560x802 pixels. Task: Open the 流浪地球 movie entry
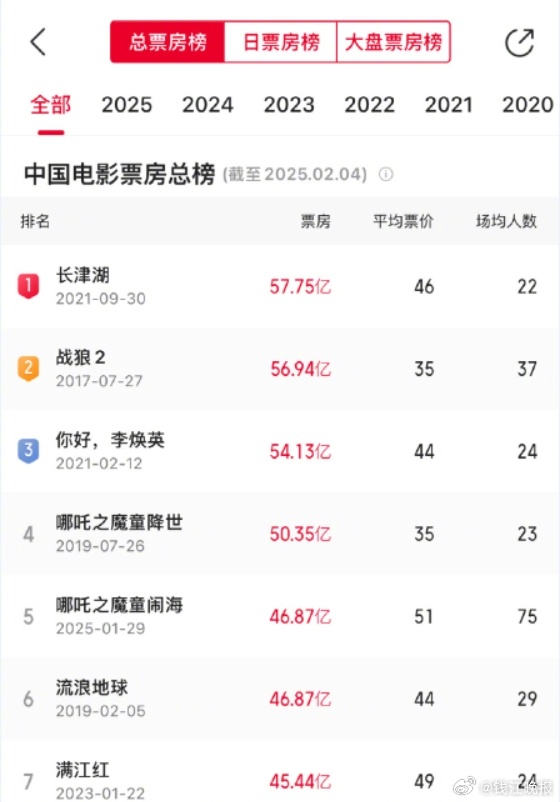280,699
